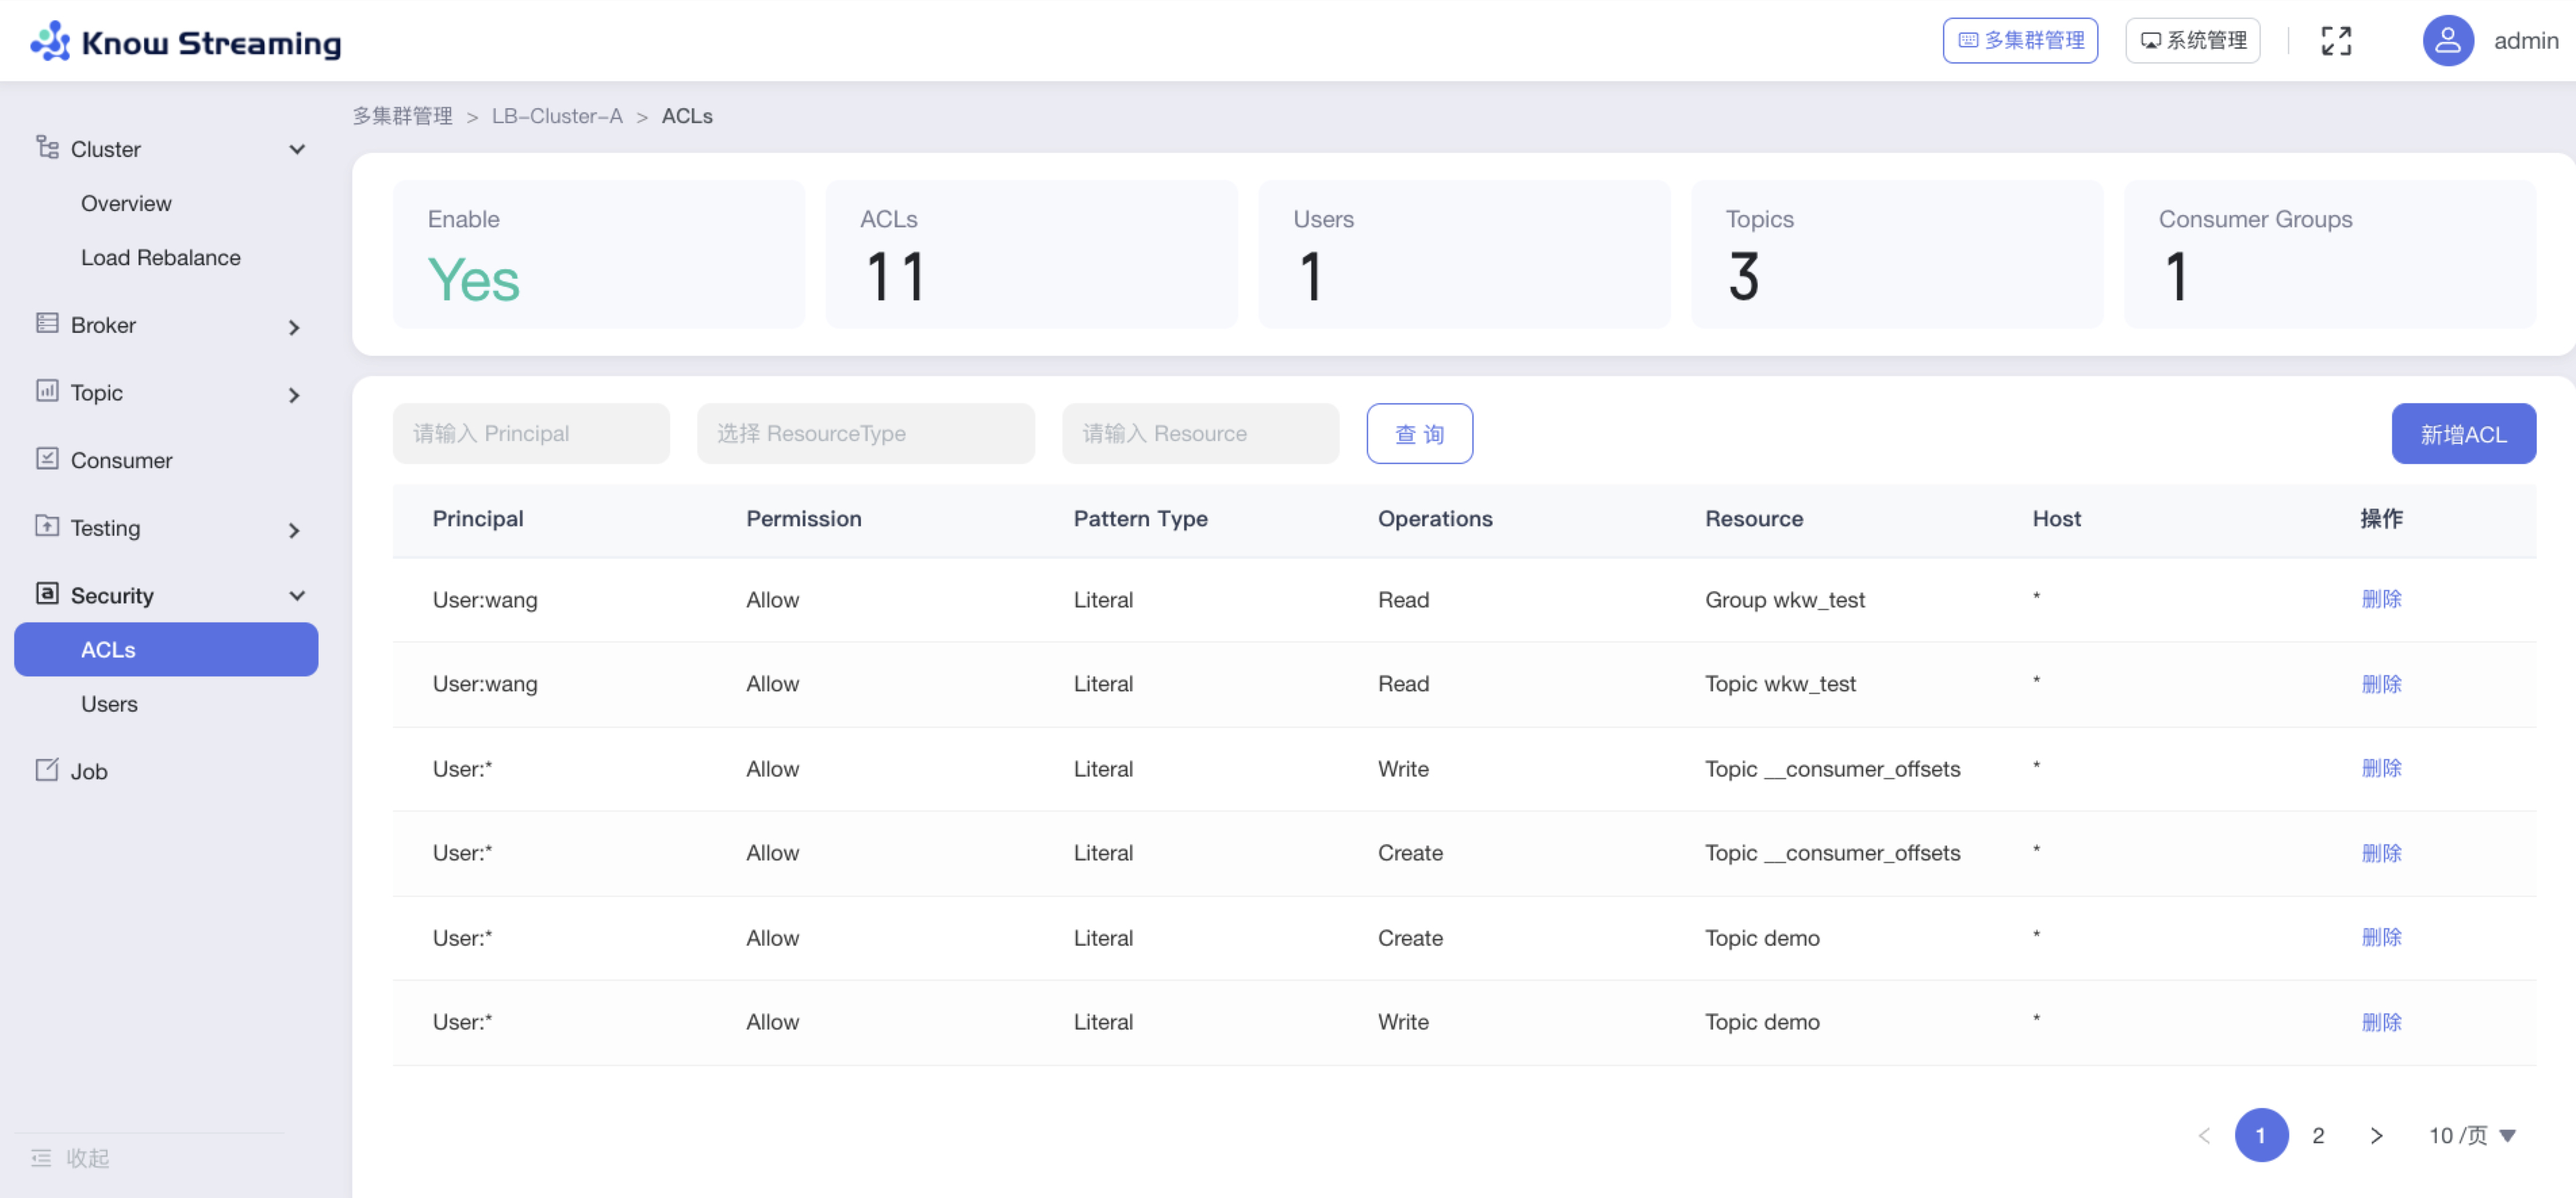Collapse the Cluster menu section

(296, 149)
